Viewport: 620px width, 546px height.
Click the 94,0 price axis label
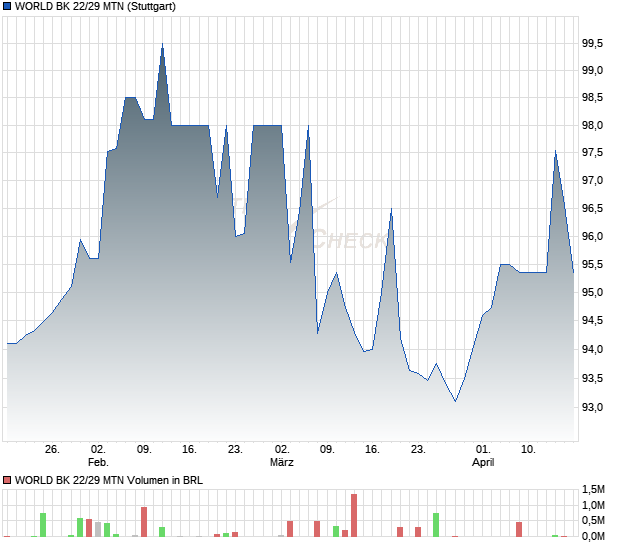tap(592, 349)
